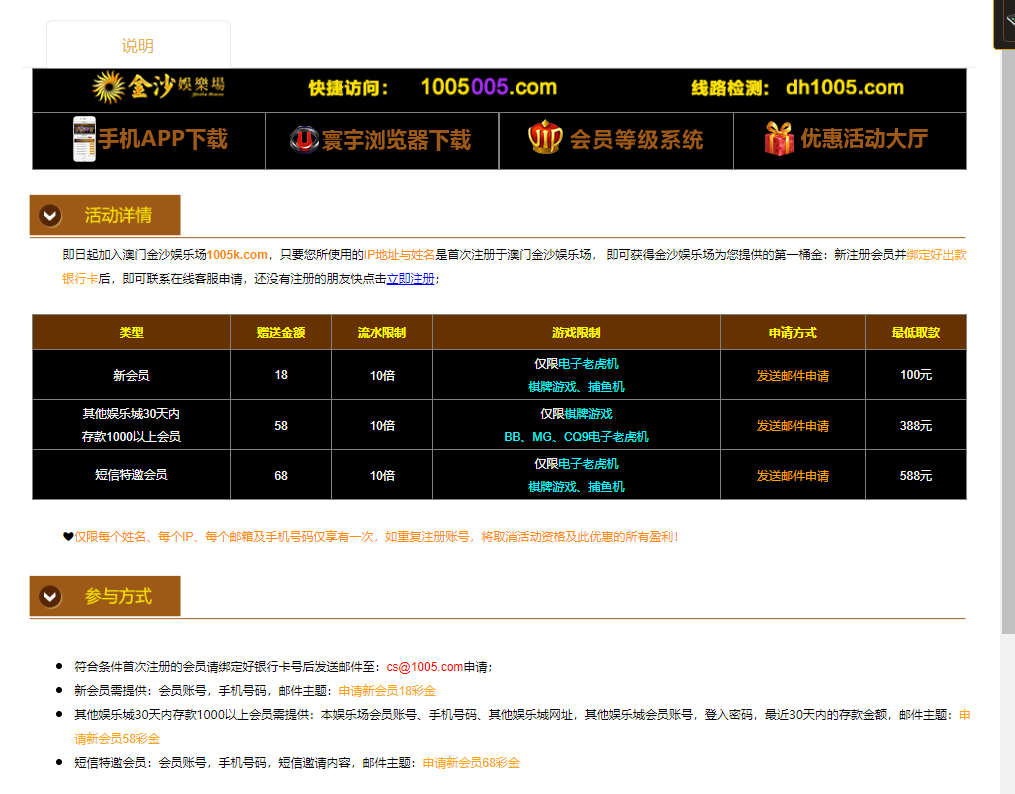Click the 短信特邀会员 table cell

pyautogui.click(x=131, y=475)
